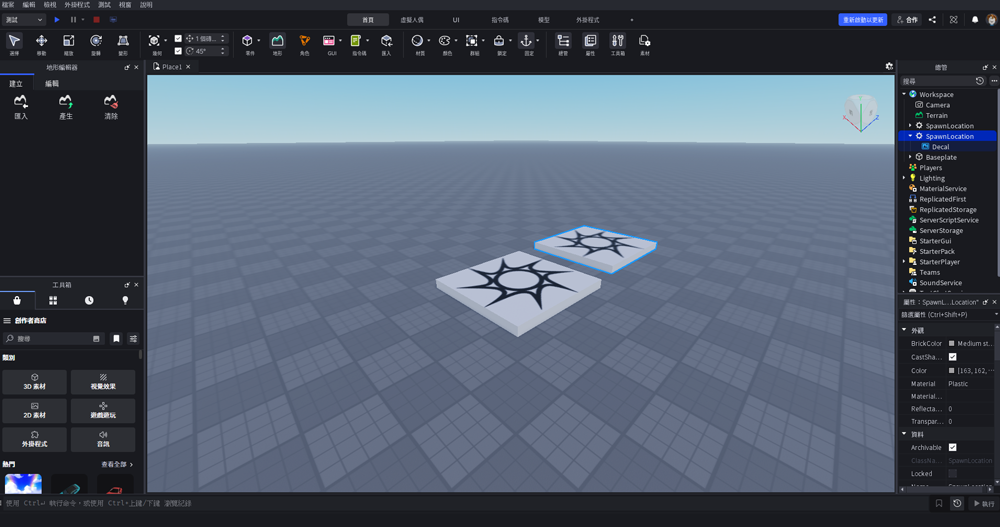Open the 3D 素材 category button
Viewport: 1000px width, 527px height.
34,382
